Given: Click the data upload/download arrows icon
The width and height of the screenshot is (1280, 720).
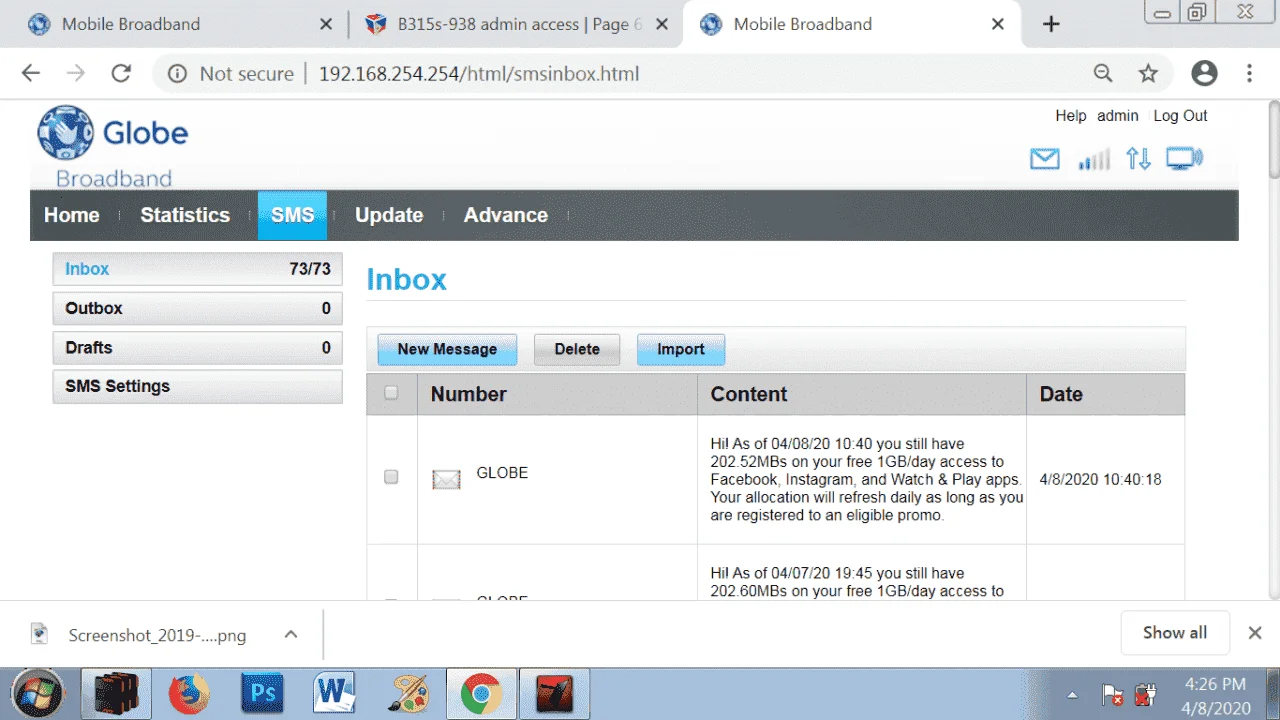Looking at the screenshot, I should coord(1138,159).
